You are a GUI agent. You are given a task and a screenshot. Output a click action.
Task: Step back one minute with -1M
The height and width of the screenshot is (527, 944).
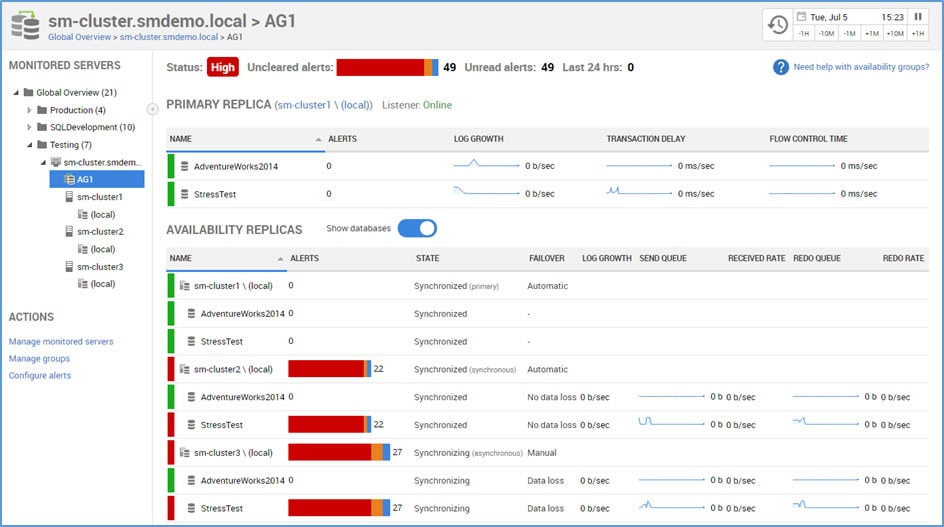849,34
